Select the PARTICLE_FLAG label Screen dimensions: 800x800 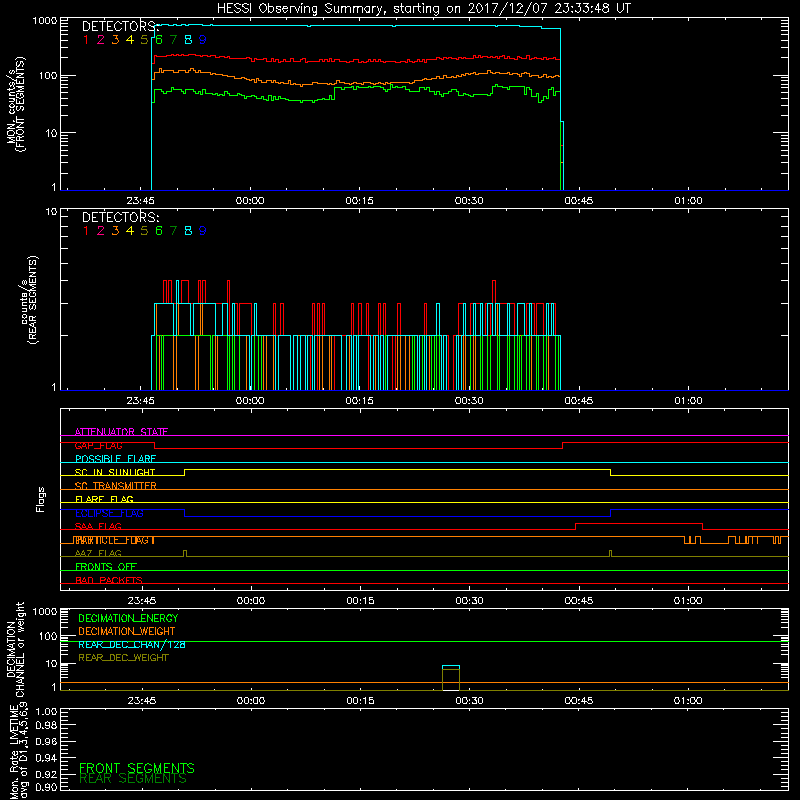(114, 540)
